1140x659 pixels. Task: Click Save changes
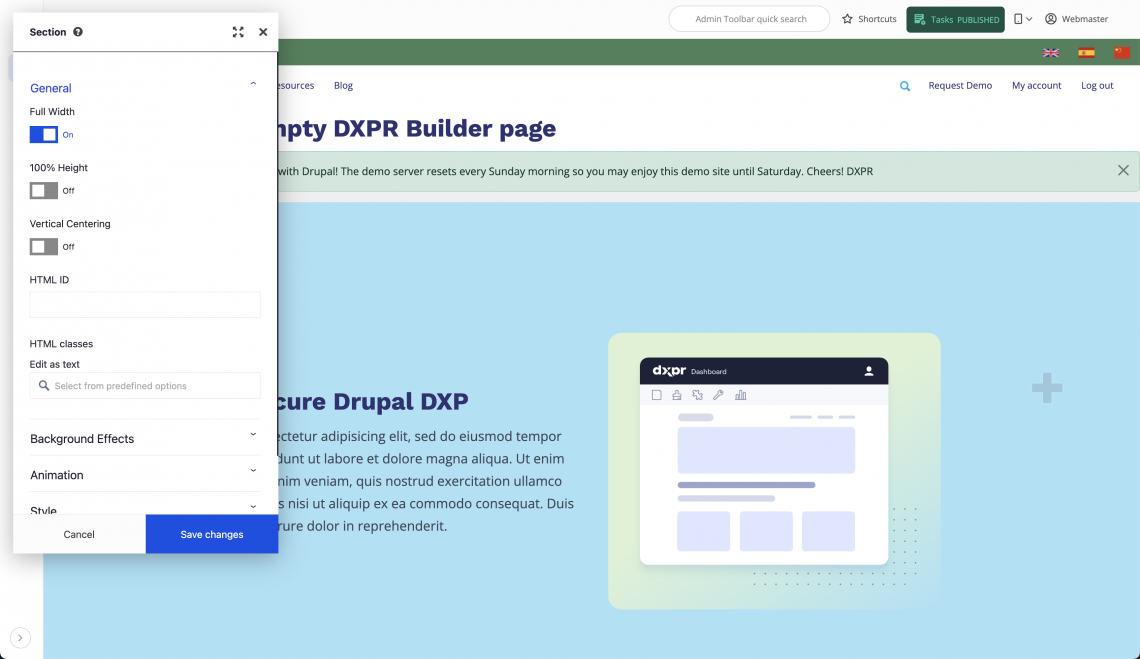coord(212,534)
